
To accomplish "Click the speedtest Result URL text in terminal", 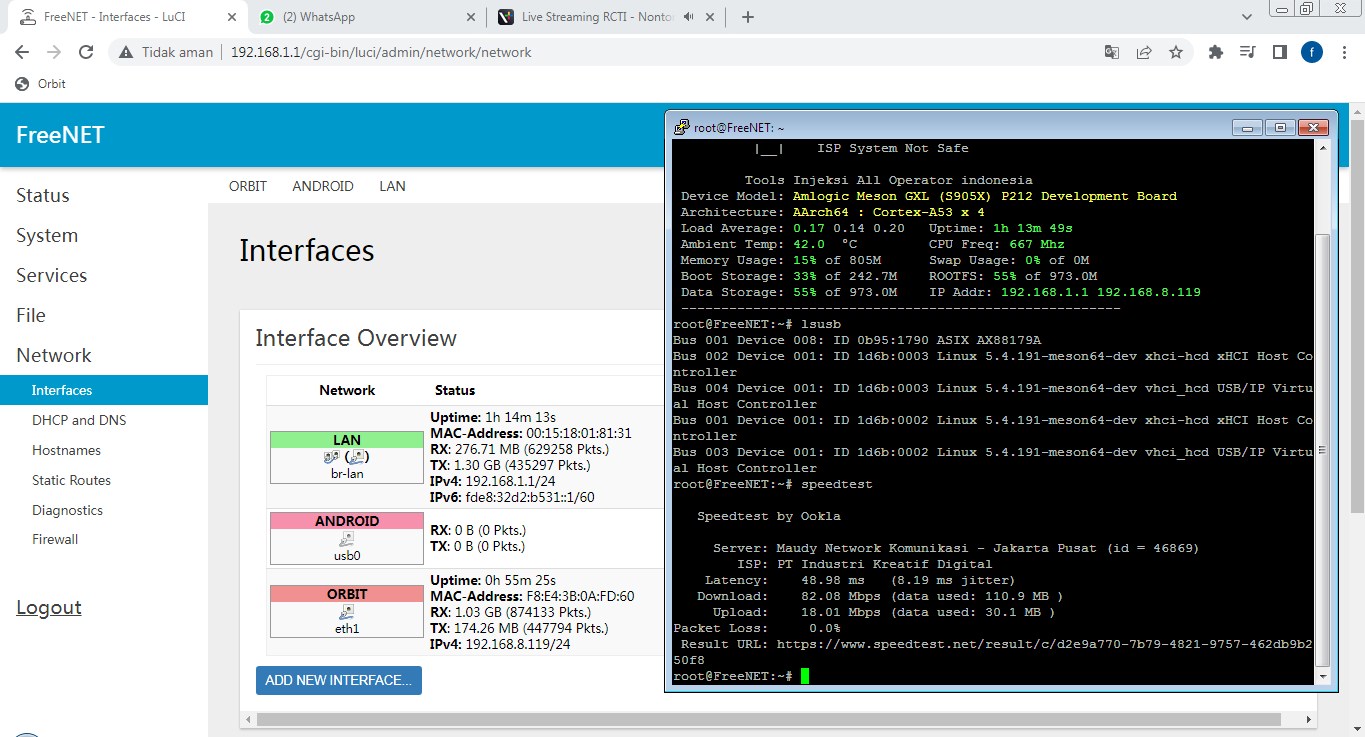I will click(x=993, y=652).
